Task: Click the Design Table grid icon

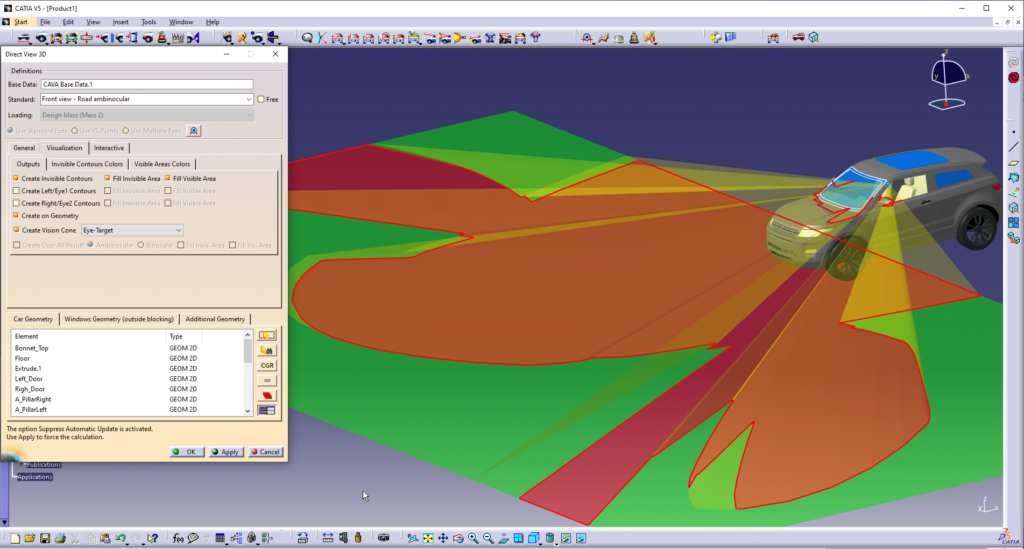Action: point(220,539)
